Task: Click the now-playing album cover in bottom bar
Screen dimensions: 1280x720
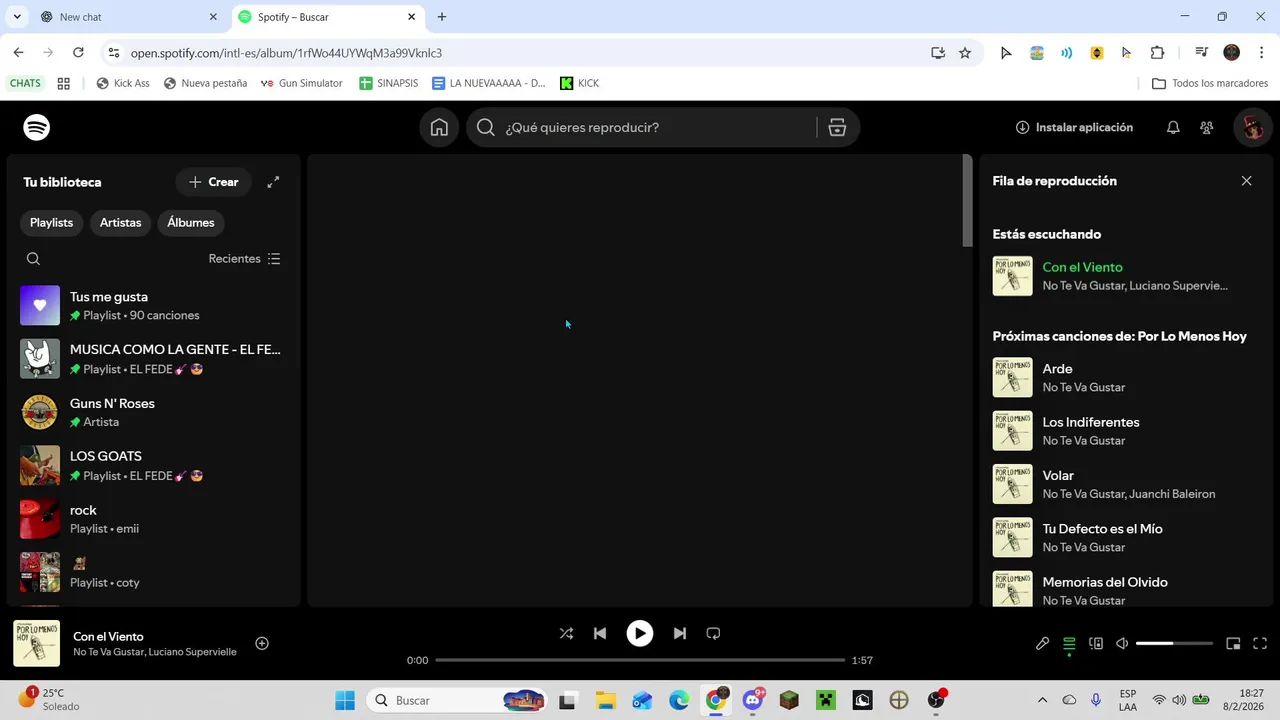Action: tap(36, 643)
